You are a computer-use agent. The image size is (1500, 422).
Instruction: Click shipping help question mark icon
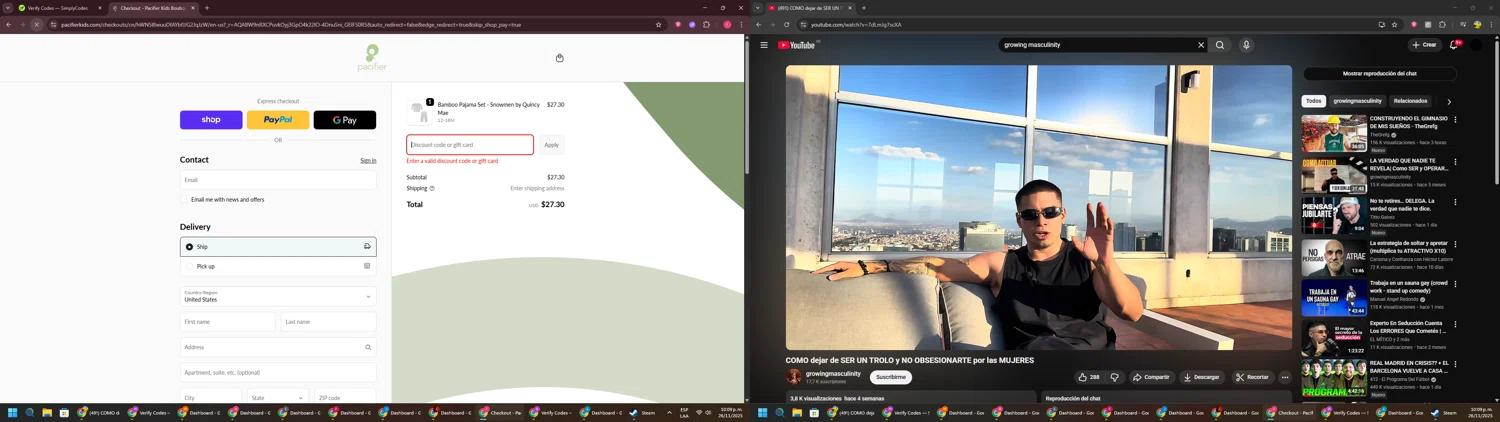click(x=432, y=188)
